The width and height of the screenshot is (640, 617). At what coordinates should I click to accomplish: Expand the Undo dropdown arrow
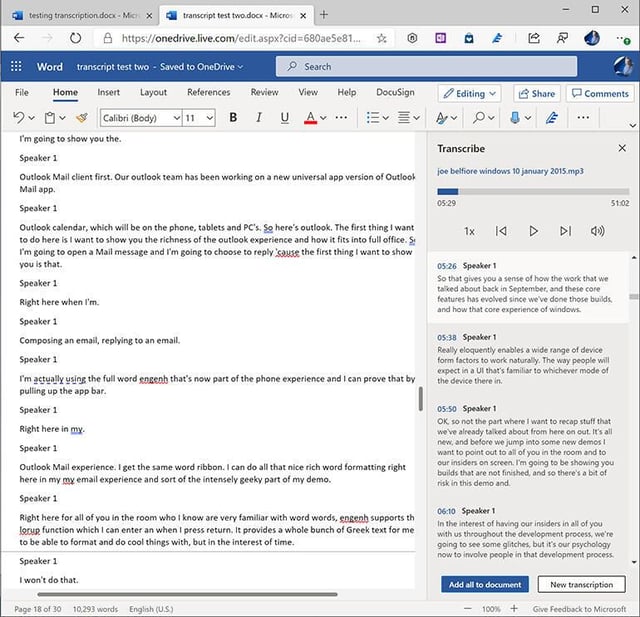point(31,118)
